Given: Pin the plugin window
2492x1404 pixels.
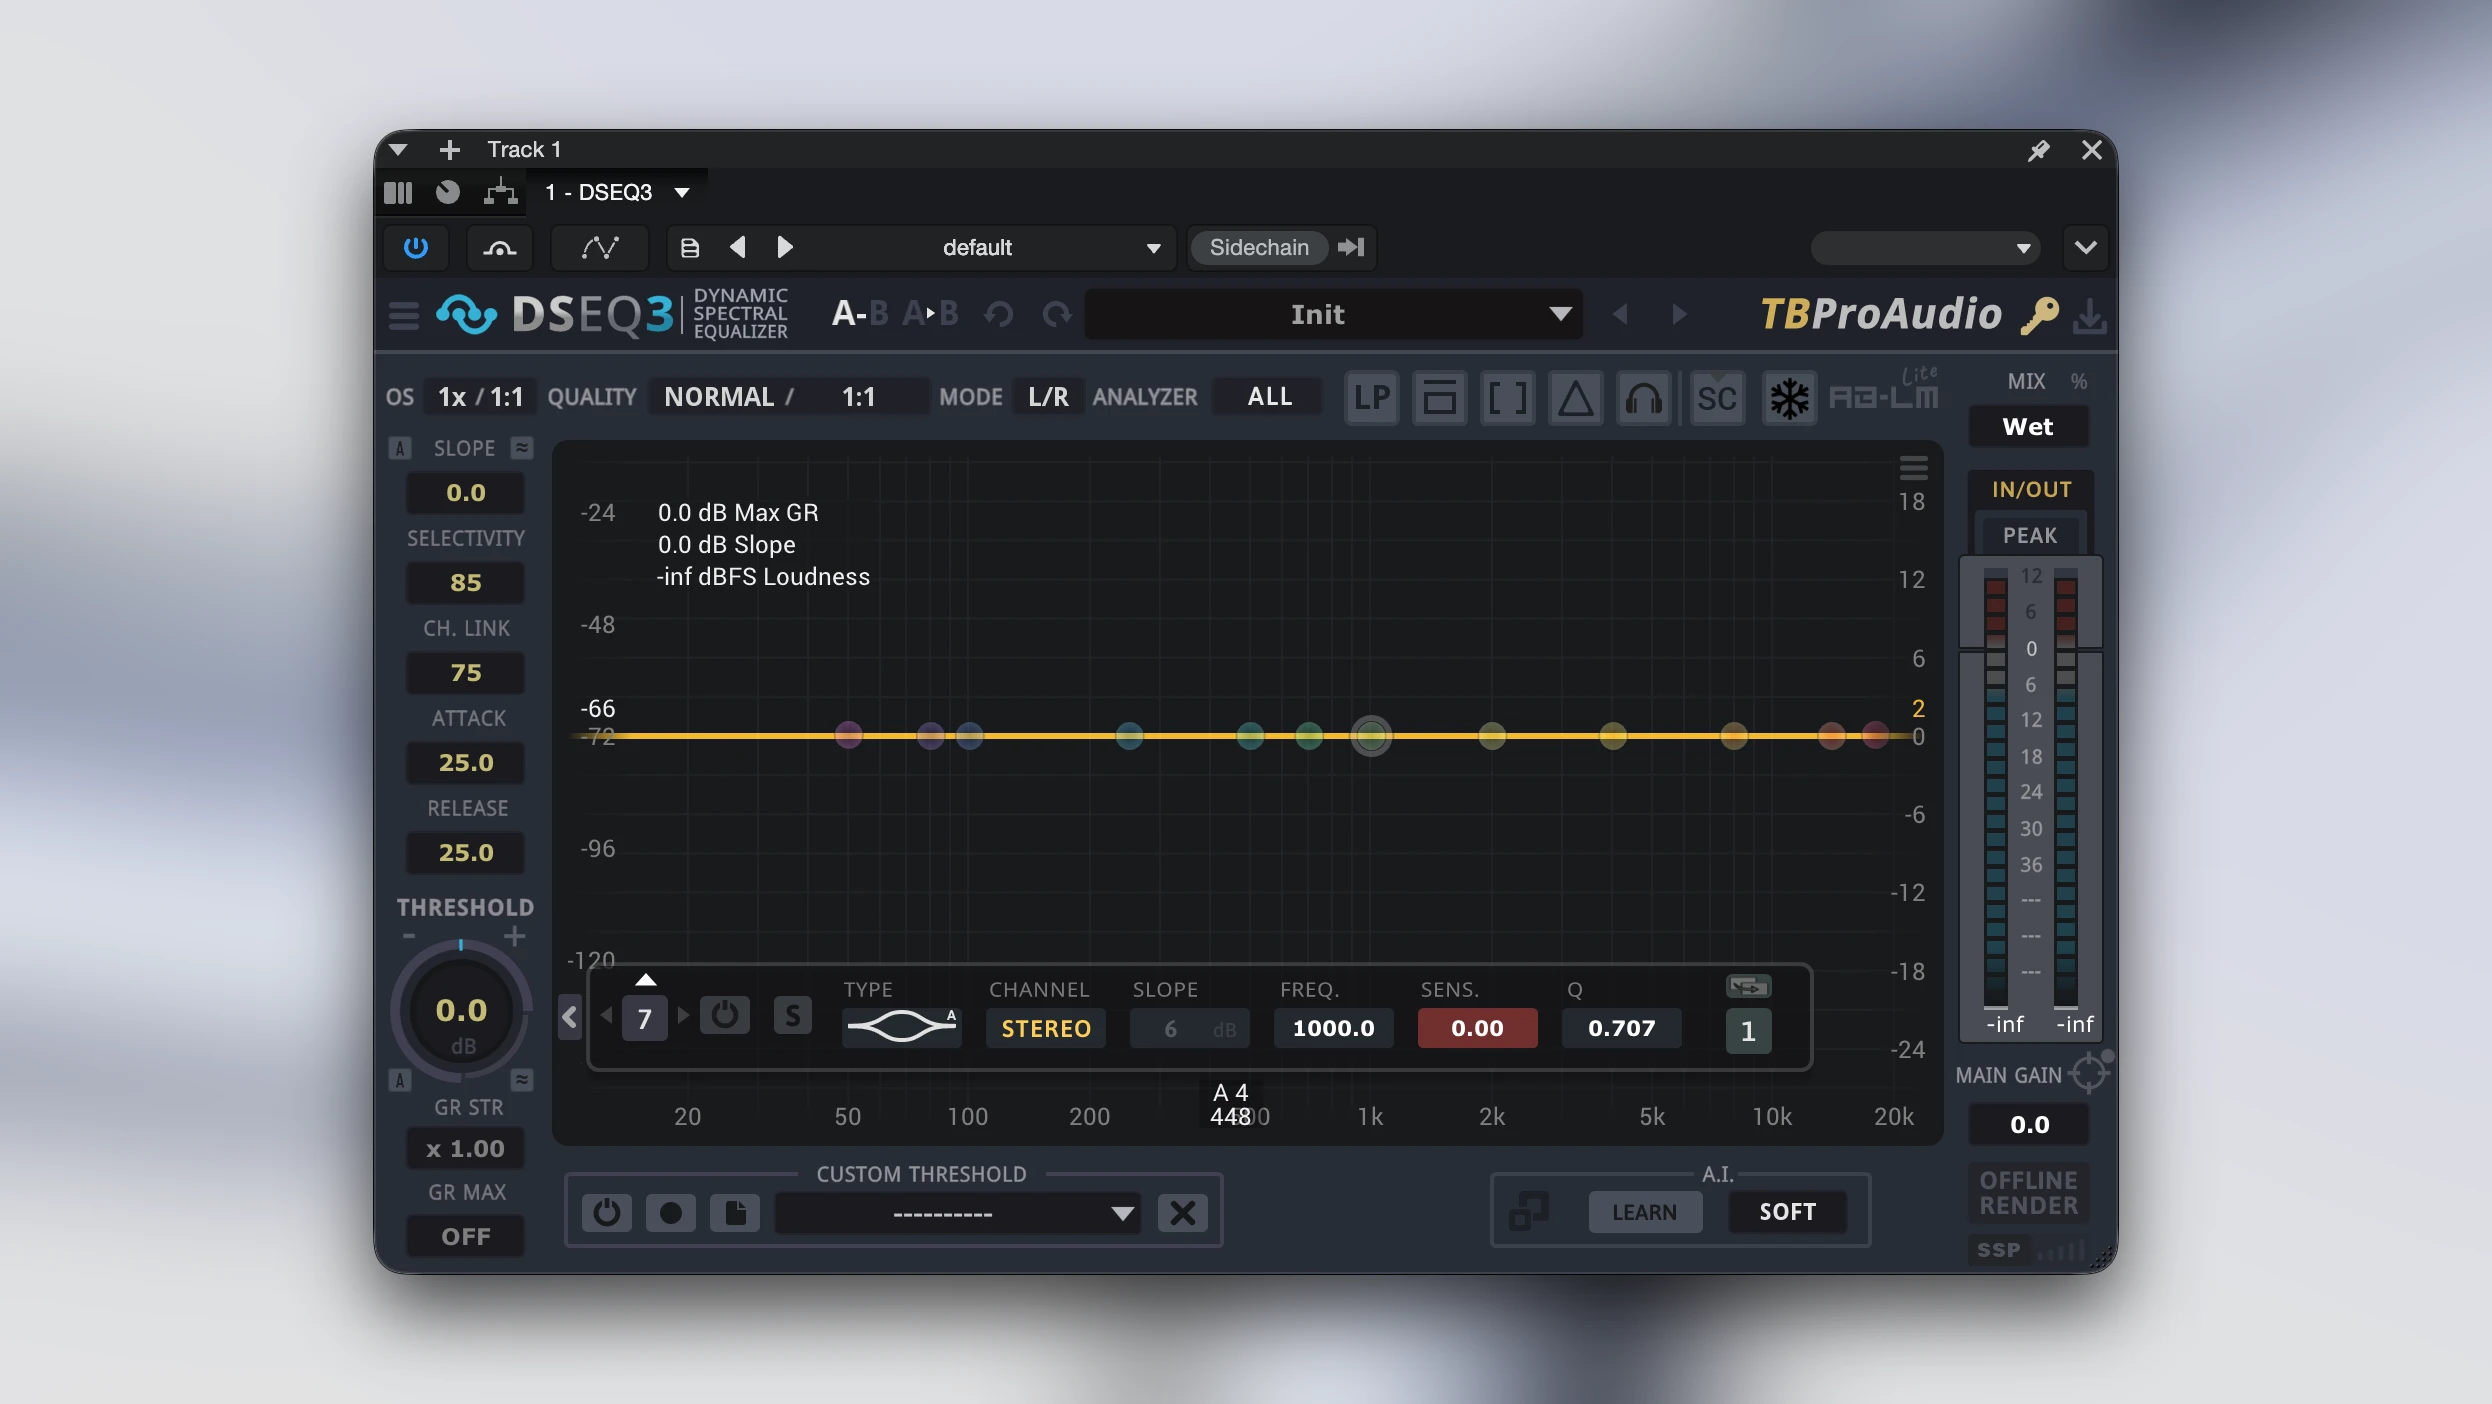Looking at the screenshot, I should click(x=2038, y=150).
